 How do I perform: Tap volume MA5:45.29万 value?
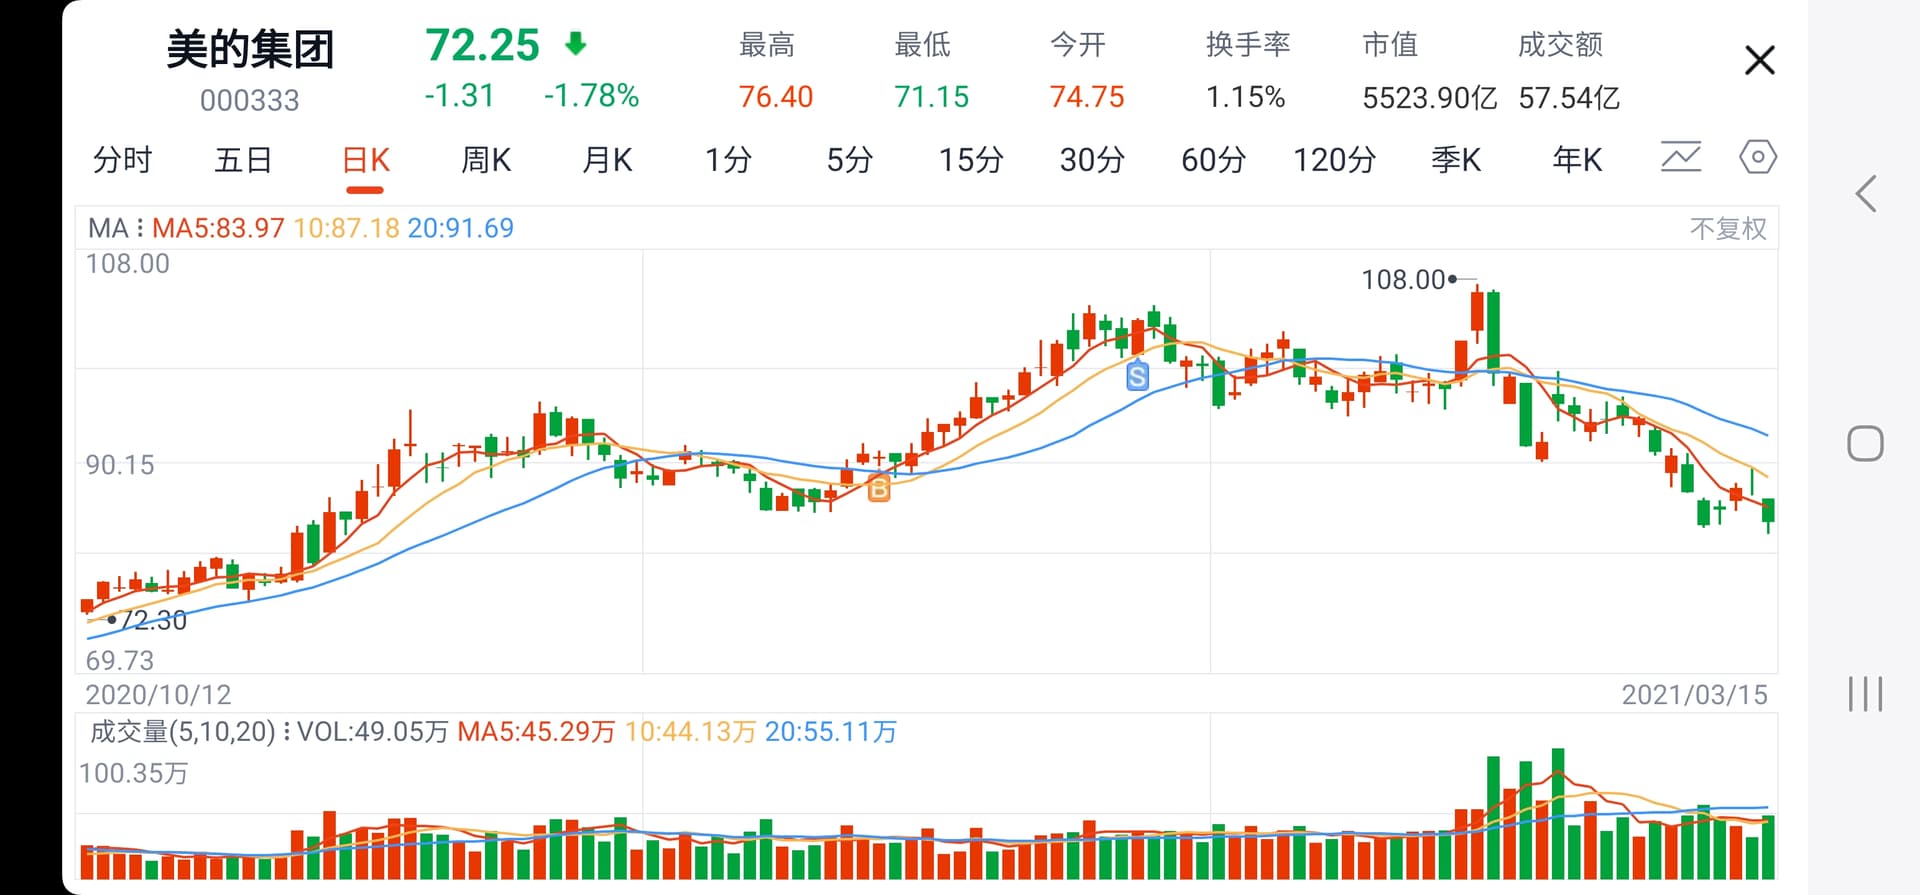point(536,732)
